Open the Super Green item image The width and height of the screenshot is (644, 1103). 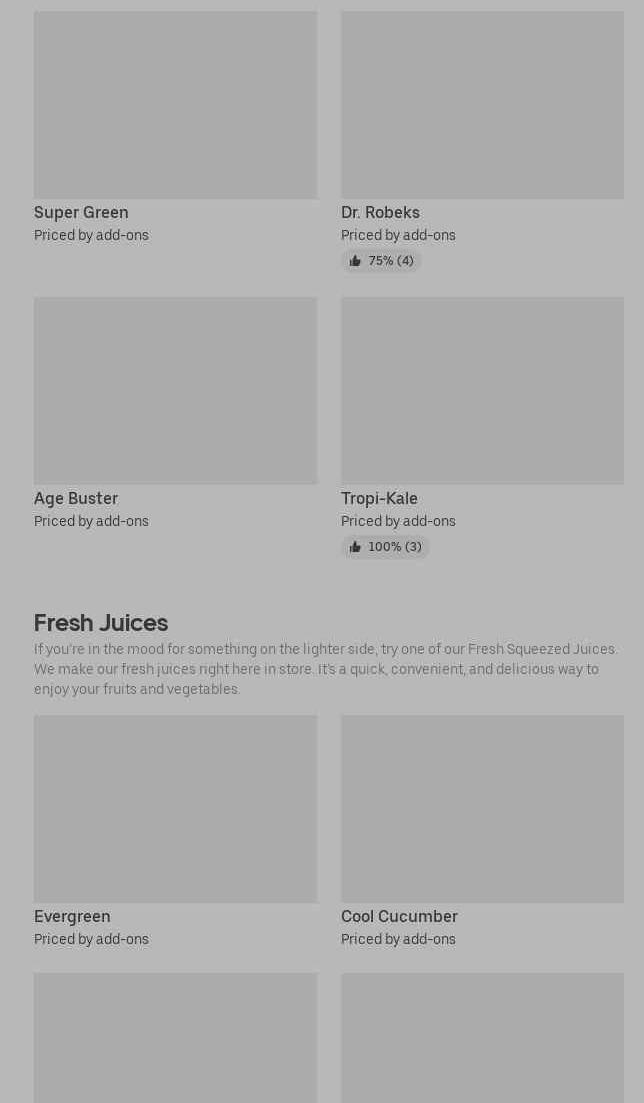click(x=175, y=105)
